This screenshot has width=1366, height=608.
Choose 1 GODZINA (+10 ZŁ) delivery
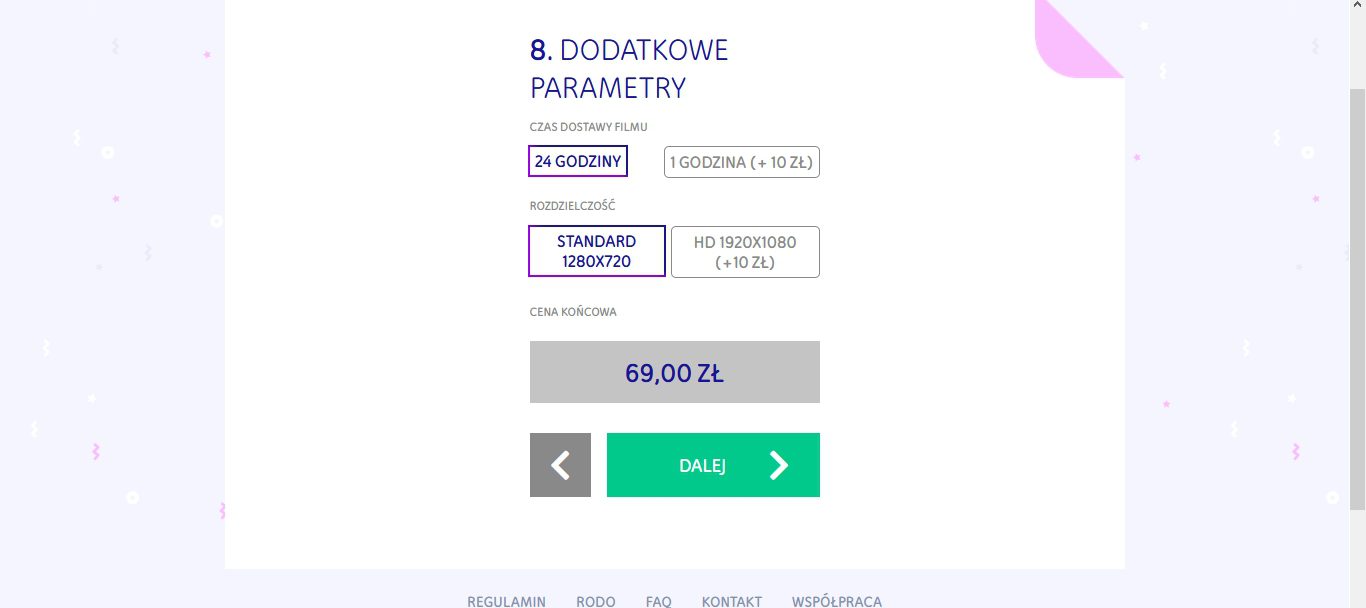(x=742, y=162)
